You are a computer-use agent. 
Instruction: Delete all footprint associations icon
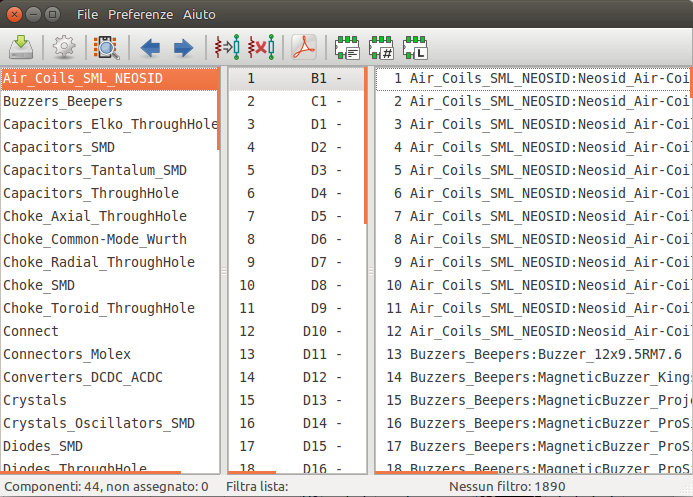[261, 47]
